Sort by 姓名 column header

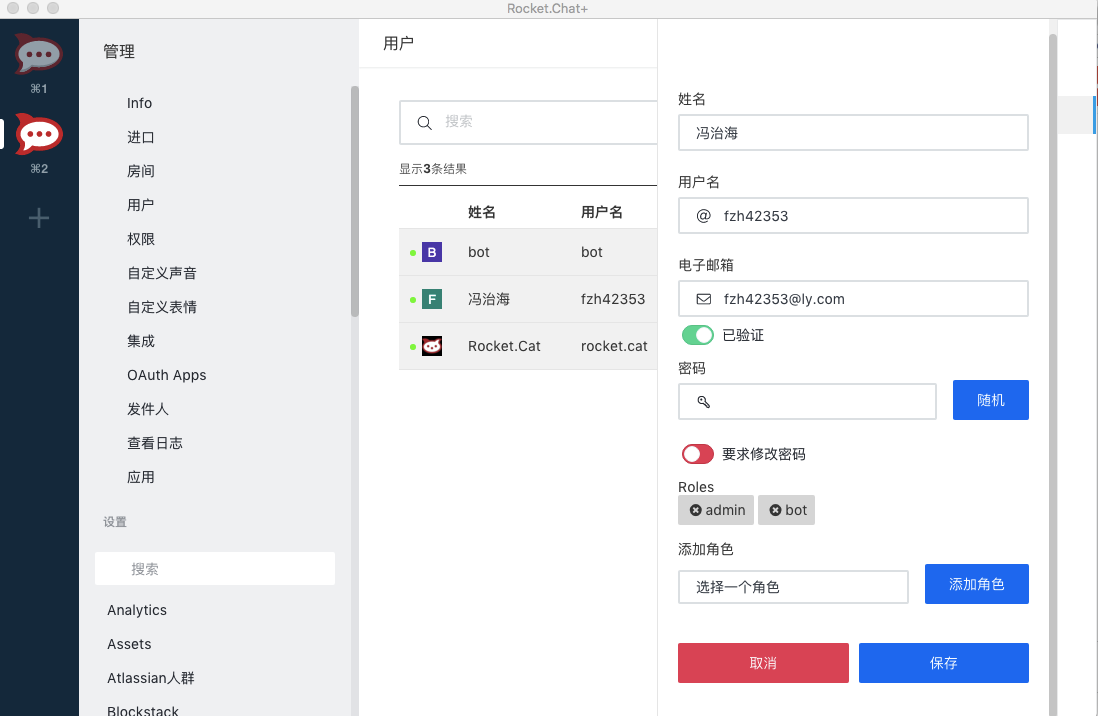pyautogui.click(x=482, y=212)
